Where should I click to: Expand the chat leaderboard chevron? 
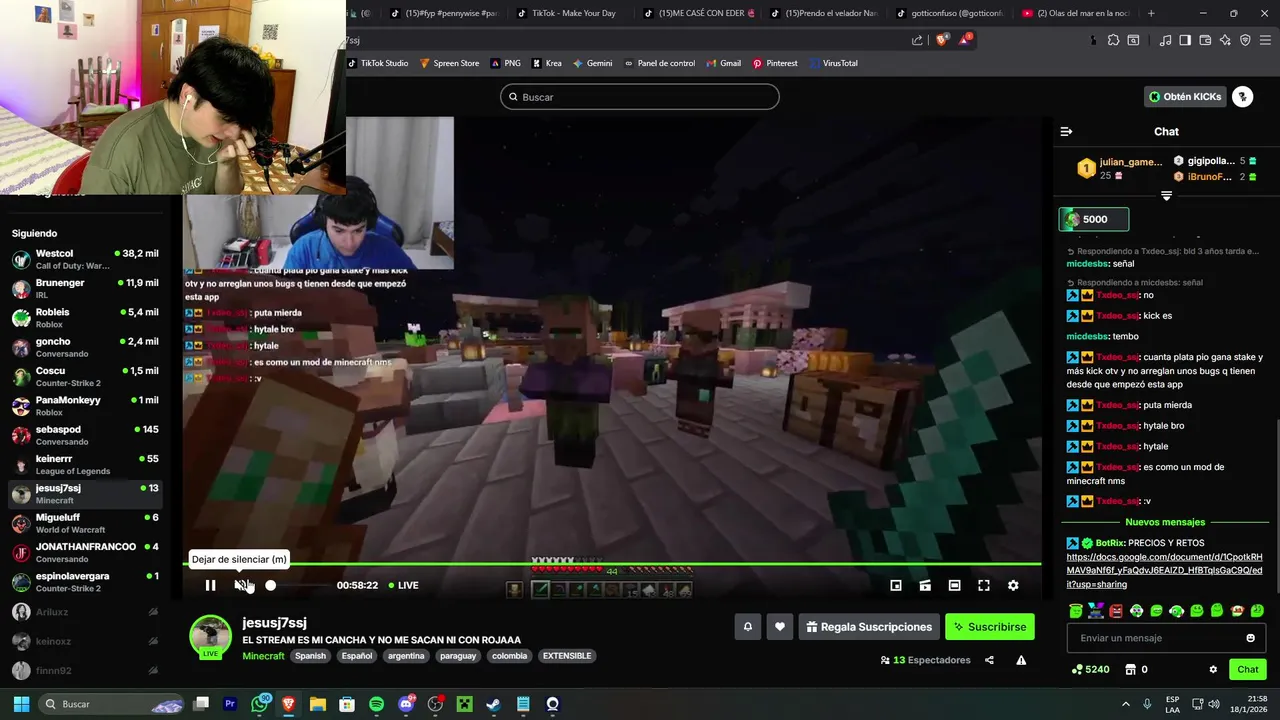coord(1166,196)
